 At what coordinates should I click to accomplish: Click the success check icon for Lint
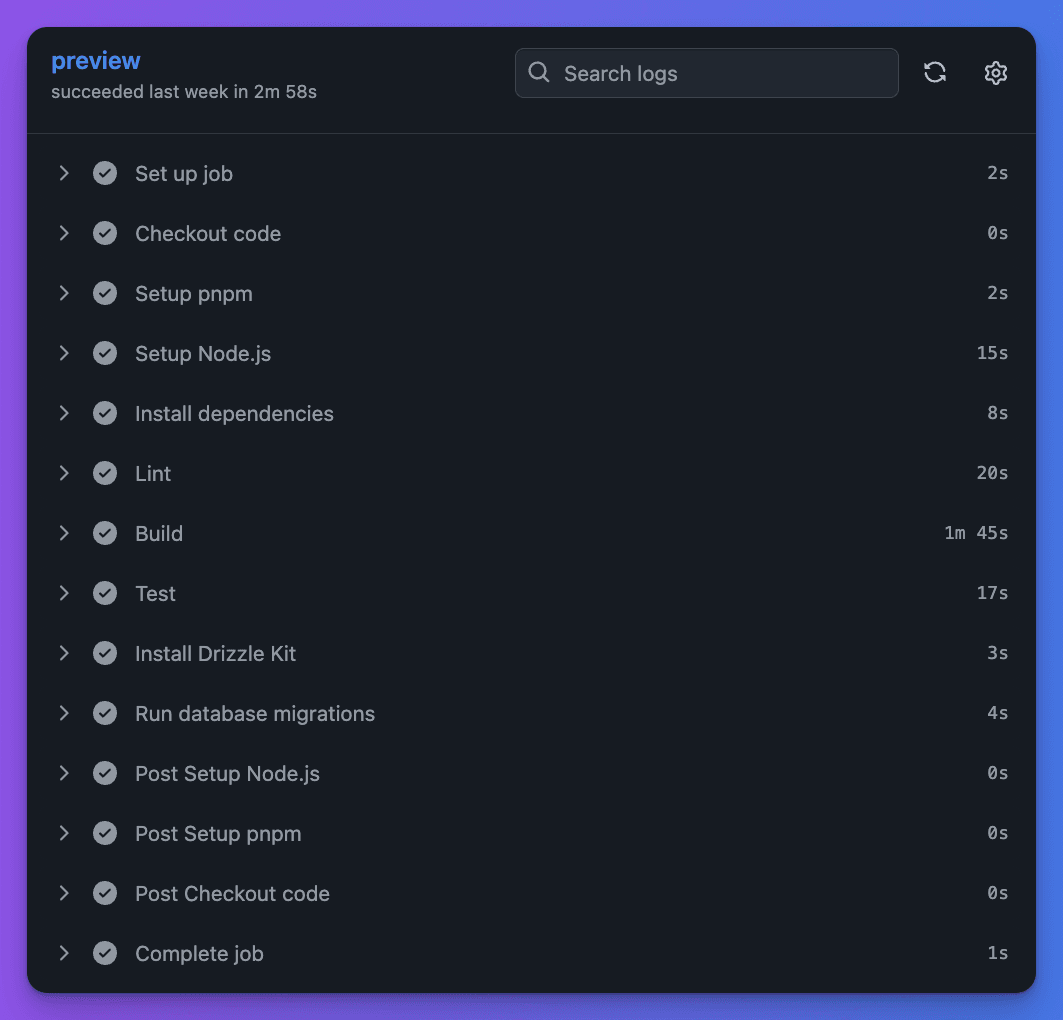pyautogui.click(x=105, y=473)
